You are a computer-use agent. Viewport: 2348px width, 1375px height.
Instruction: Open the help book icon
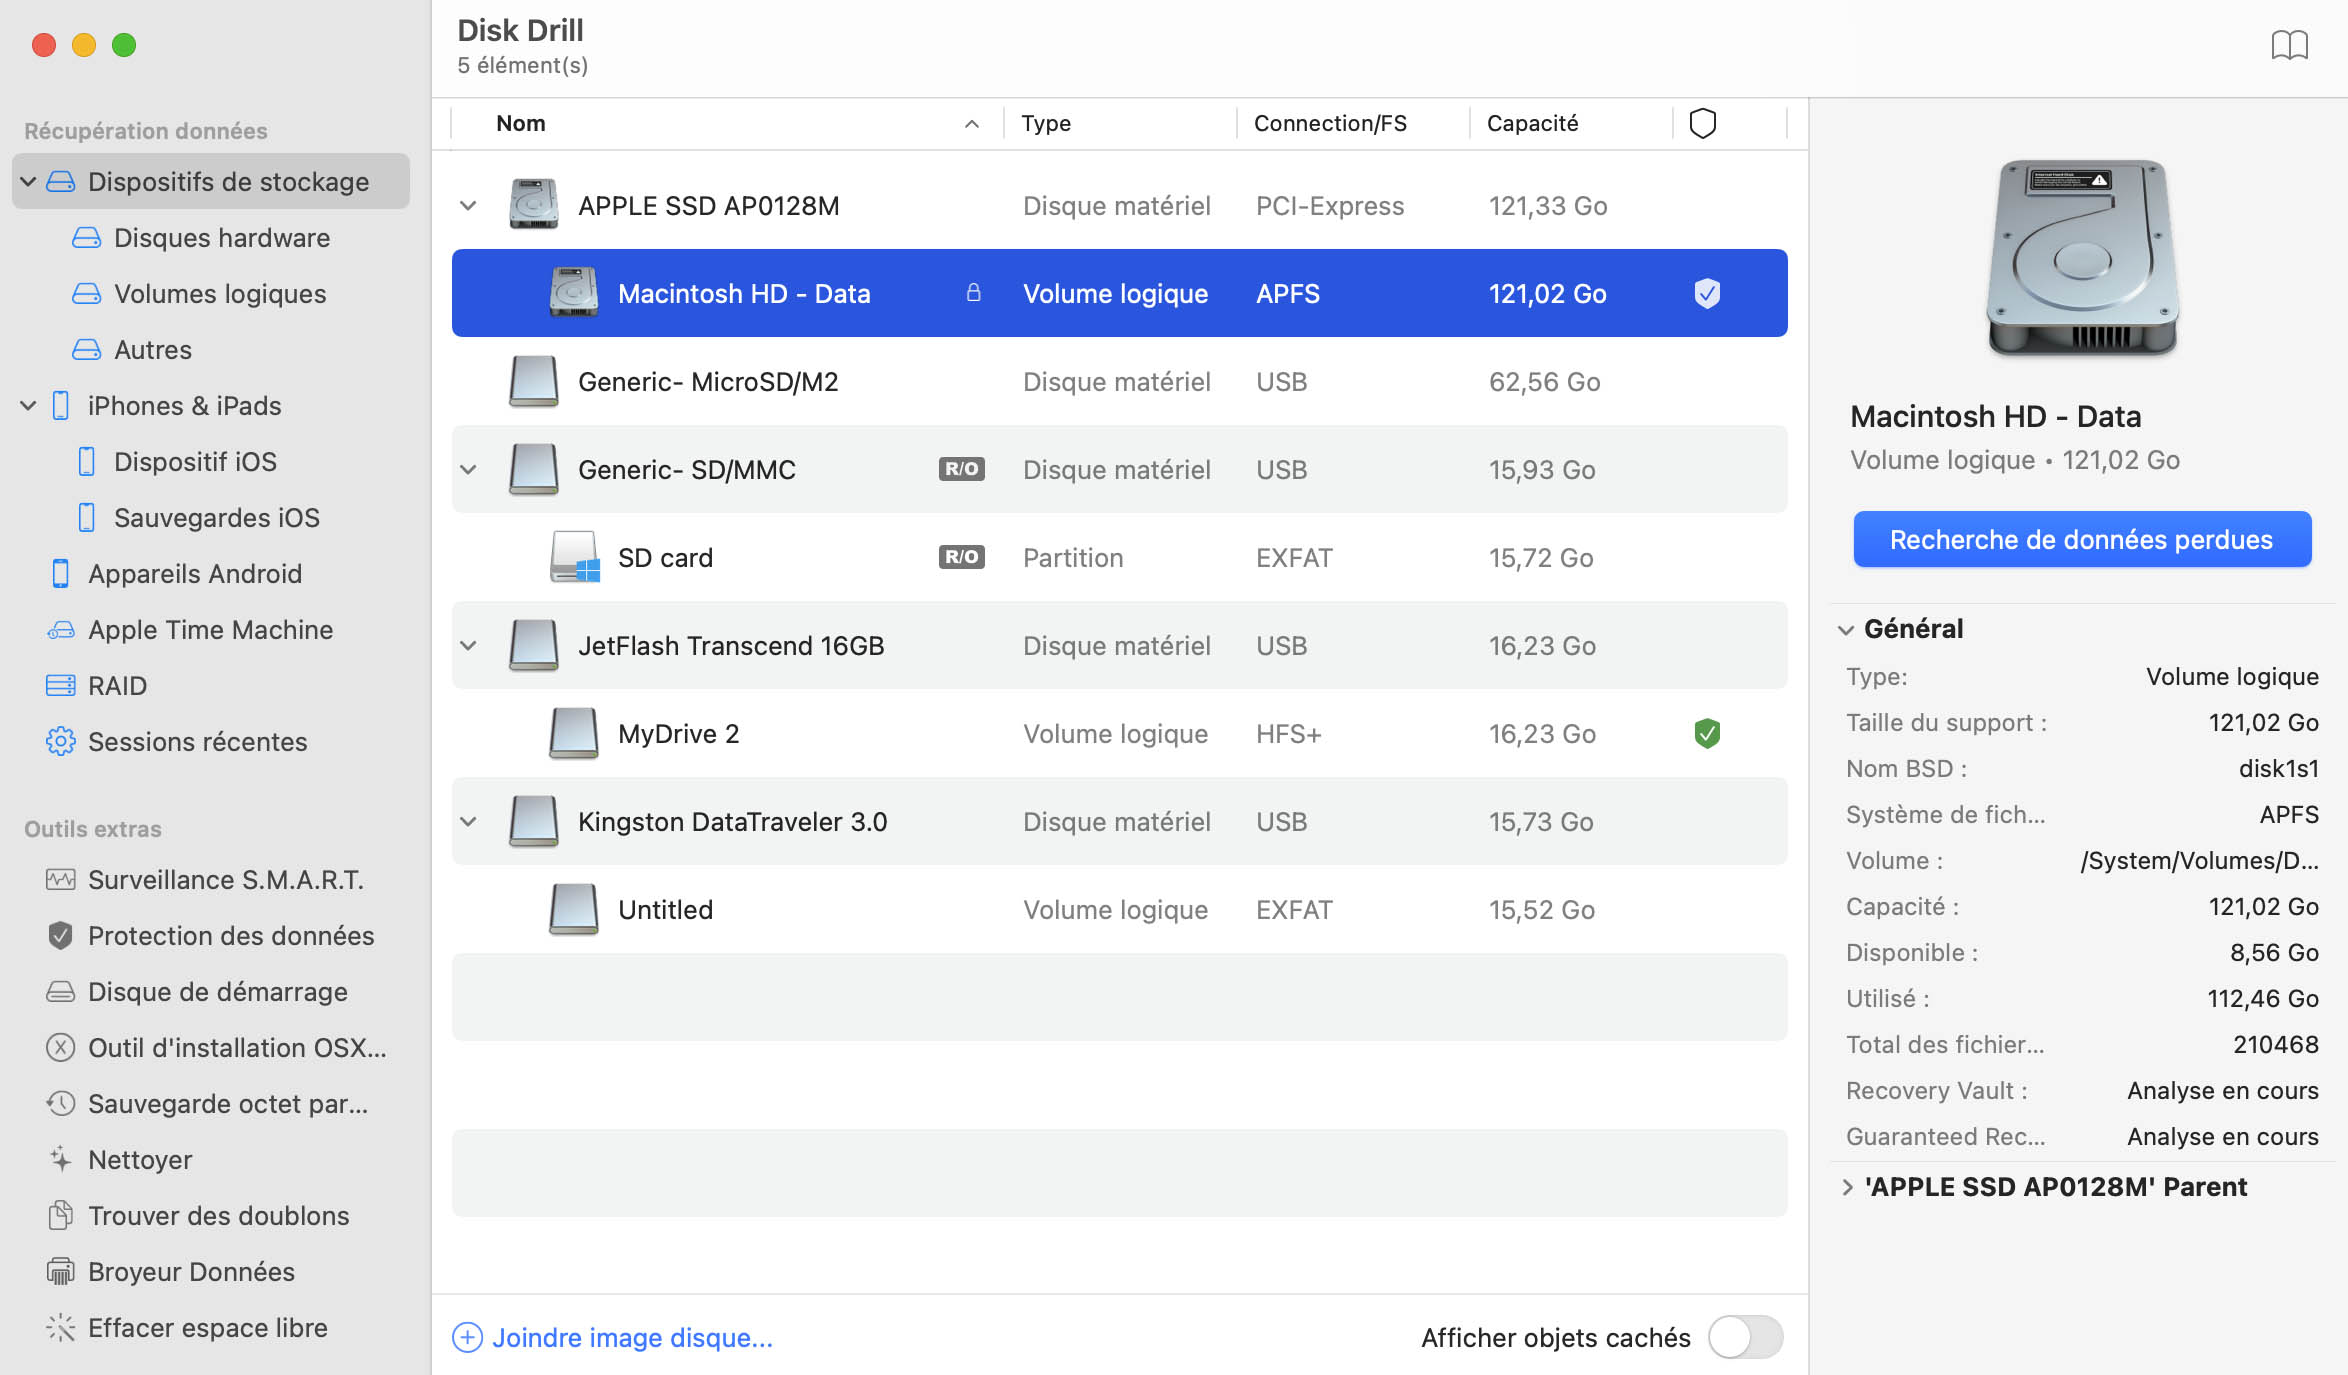tap(2289, 46)
